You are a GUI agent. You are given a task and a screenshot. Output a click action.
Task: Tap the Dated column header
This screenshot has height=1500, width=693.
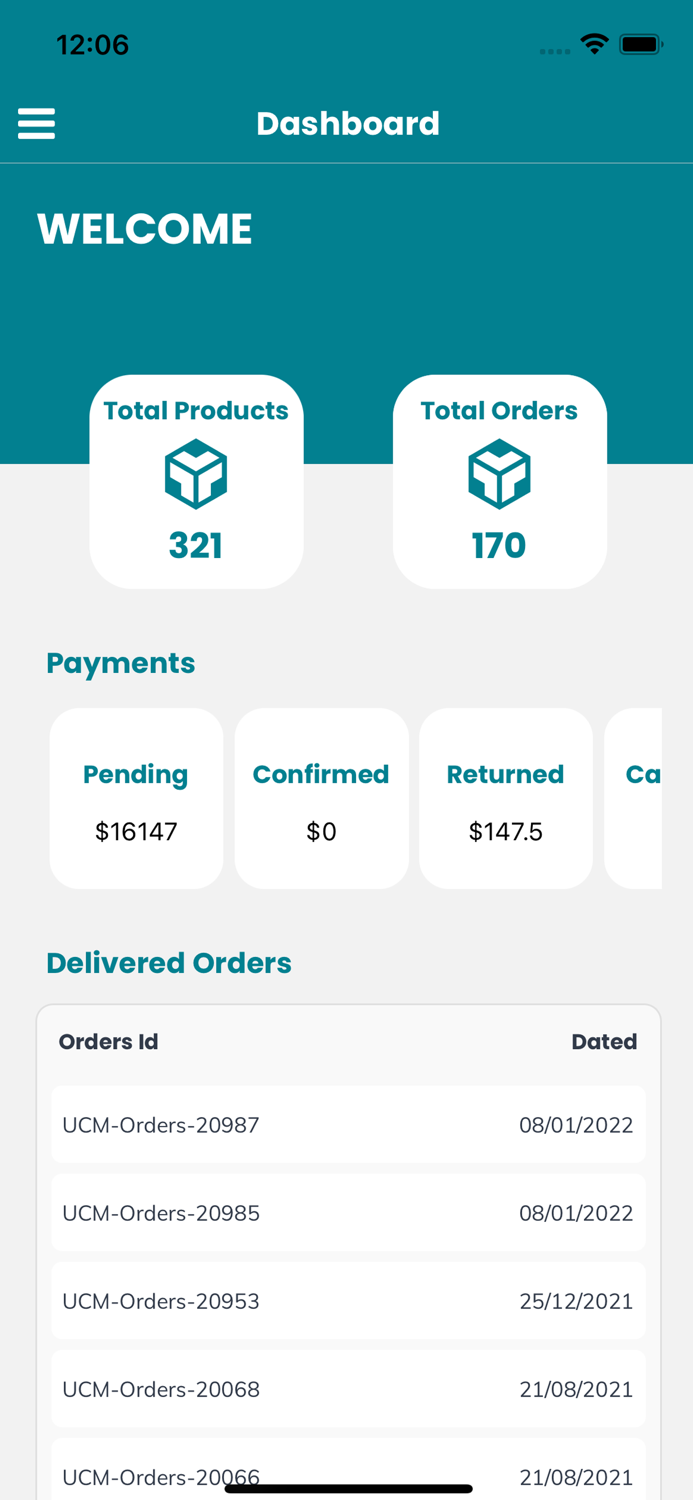(604, 1042)
